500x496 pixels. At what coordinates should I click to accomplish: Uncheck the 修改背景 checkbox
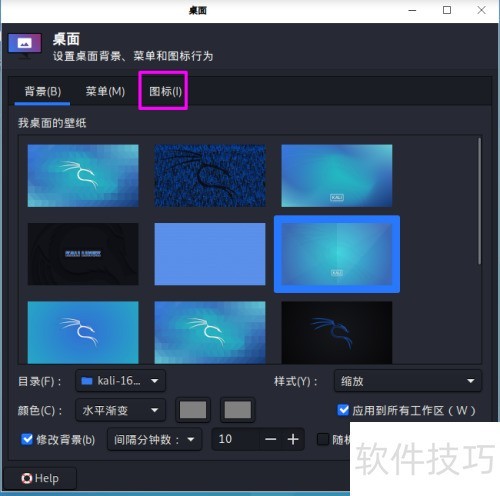(27, 439)
